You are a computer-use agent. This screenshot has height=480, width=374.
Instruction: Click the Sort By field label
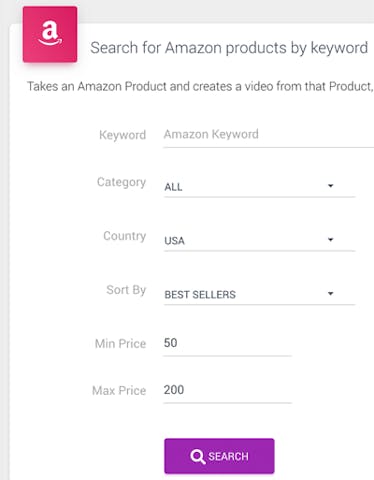tap(126, 290)
